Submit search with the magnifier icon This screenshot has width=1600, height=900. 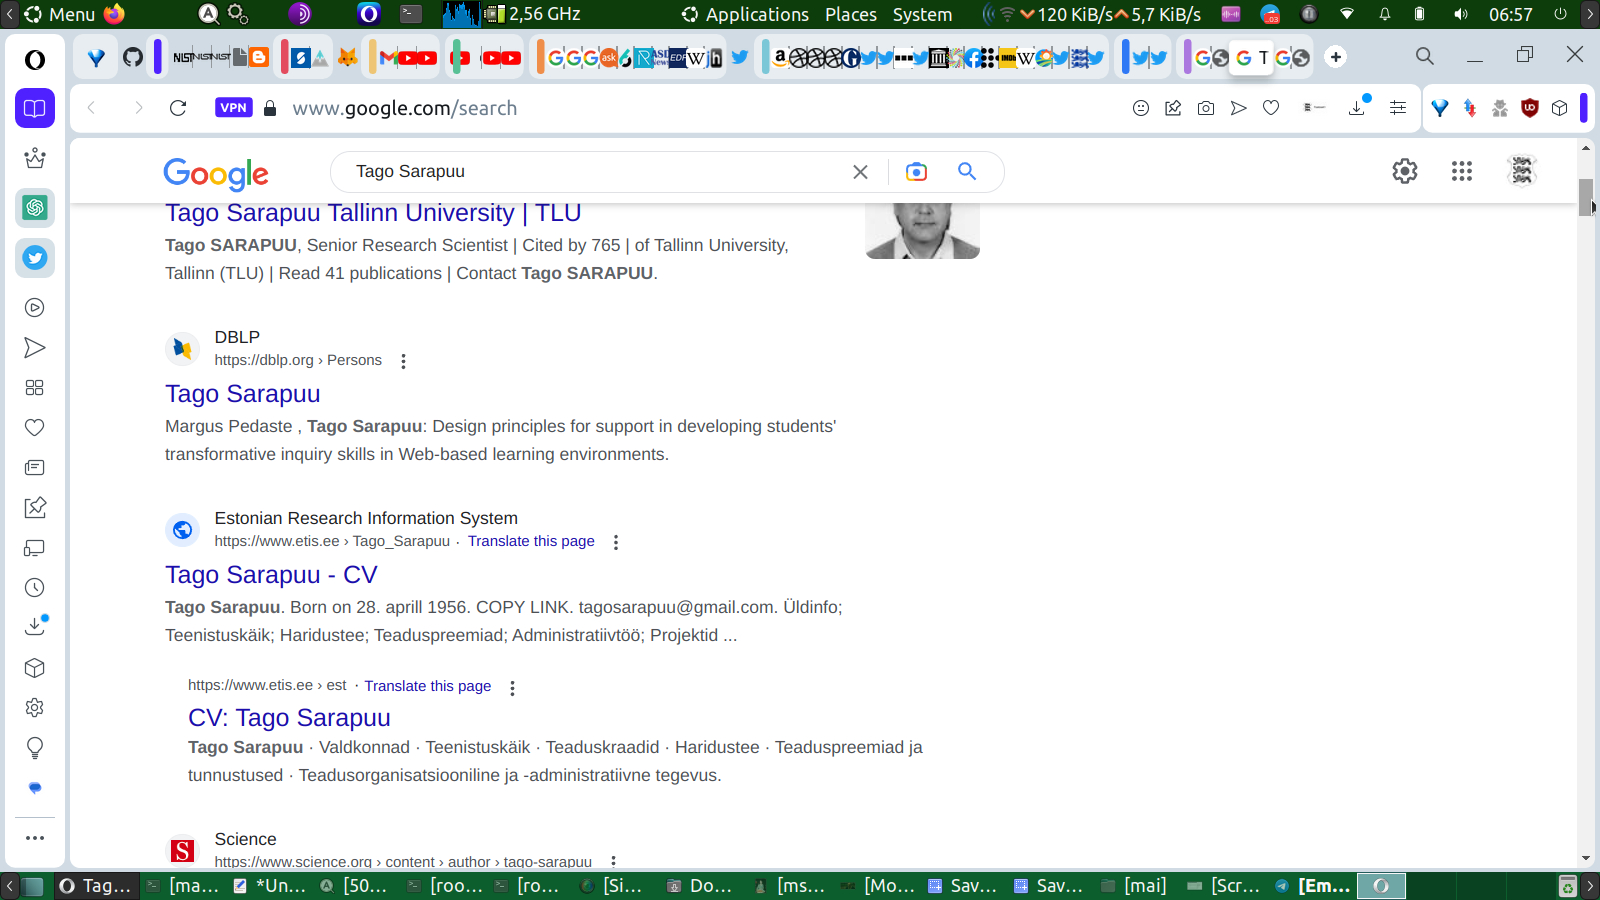click(967, 171)
